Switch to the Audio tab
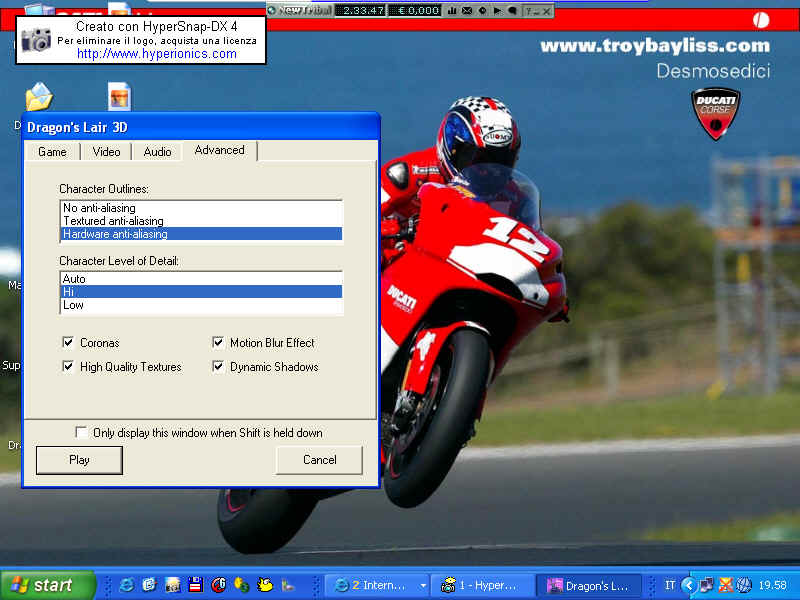800x600 pixels. click(x=157, y=152)
